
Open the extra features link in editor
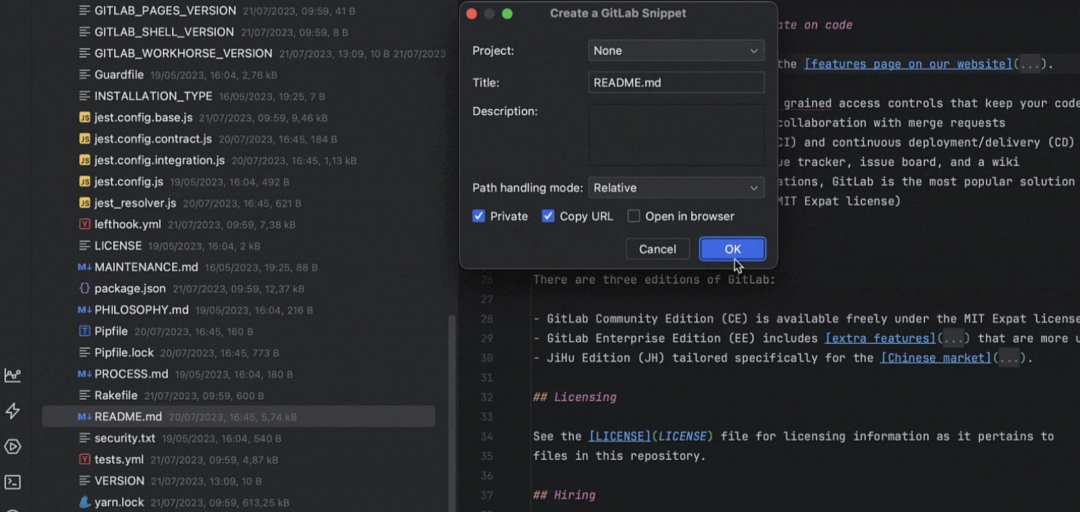[x=880, y=338]
